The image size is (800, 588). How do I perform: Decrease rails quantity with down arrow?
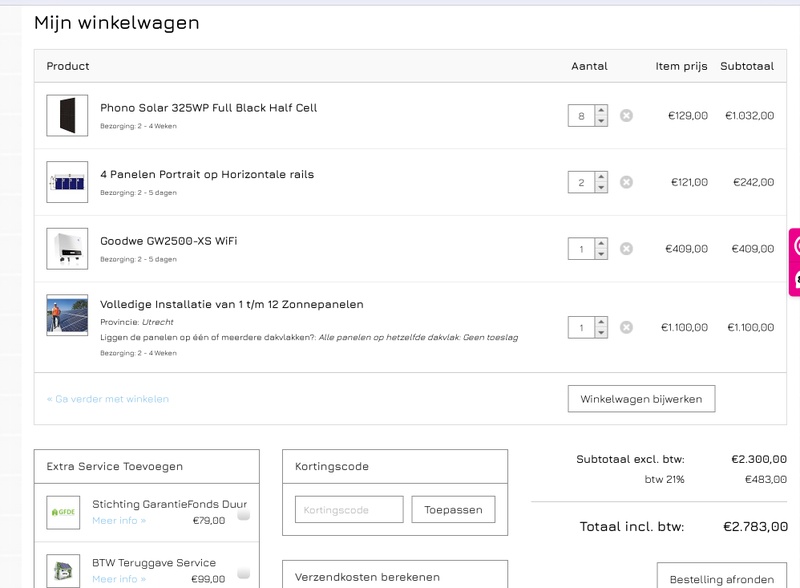tap(599, 188)
